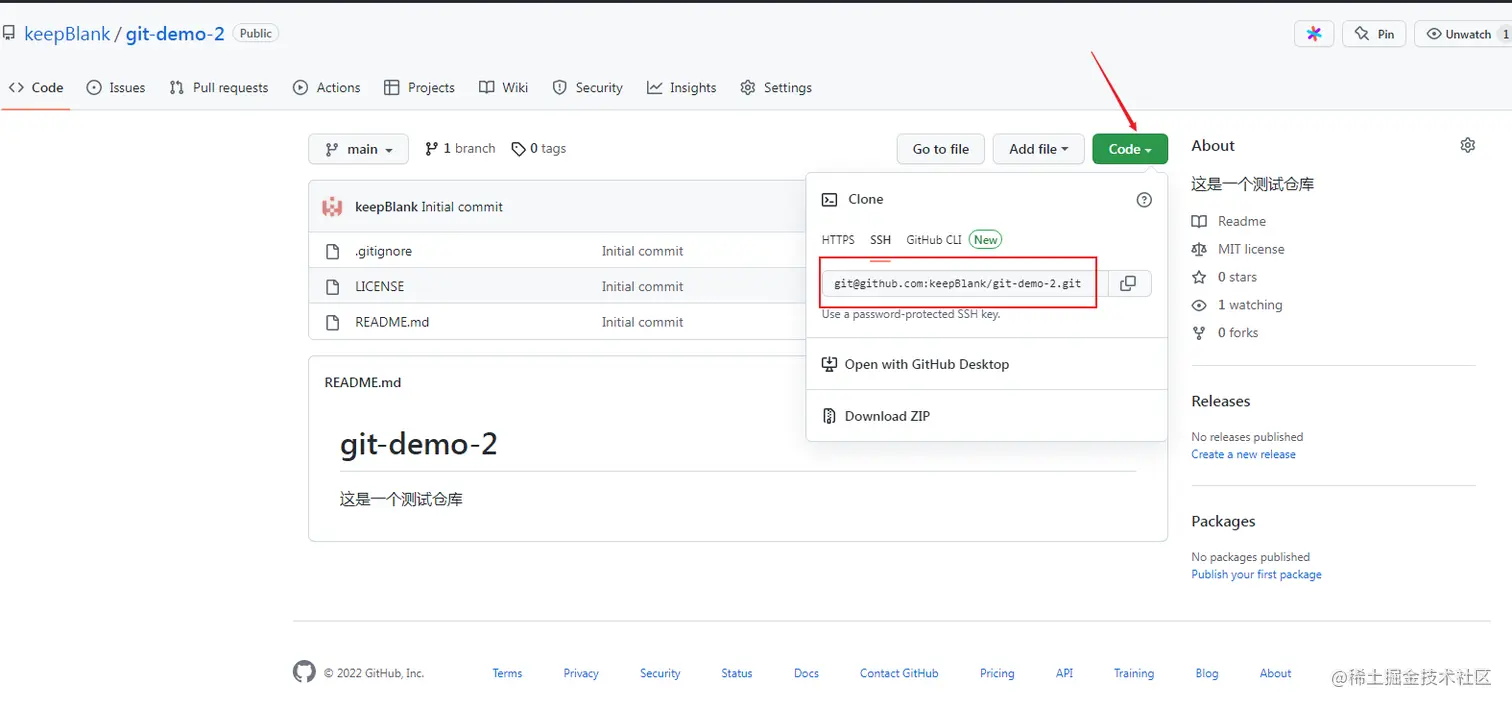Viewport: 1512px width, 708px height.
Task: Click the MIT license link
Action: (1251, 249)
